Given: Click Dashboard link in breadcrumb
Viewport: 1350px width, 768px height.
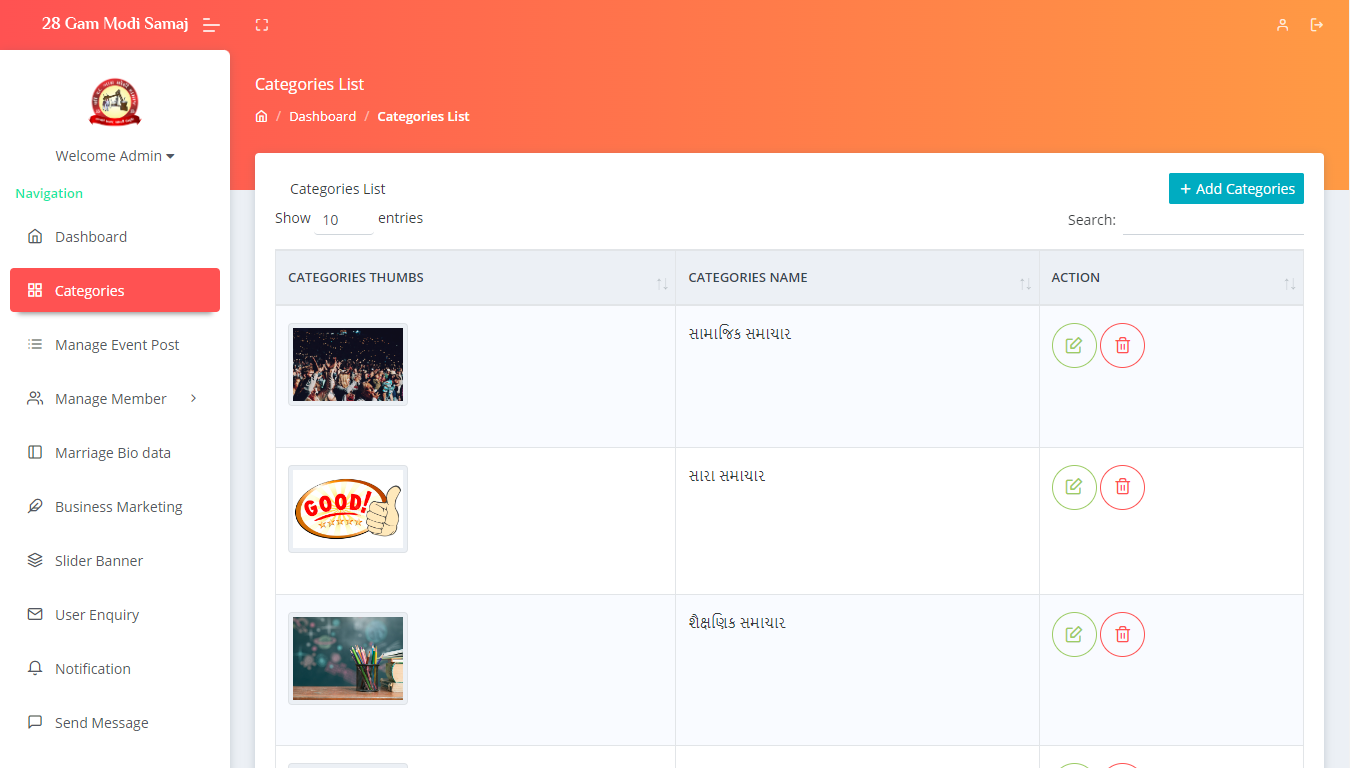Looking at the screenshot, I should (322, 117).
